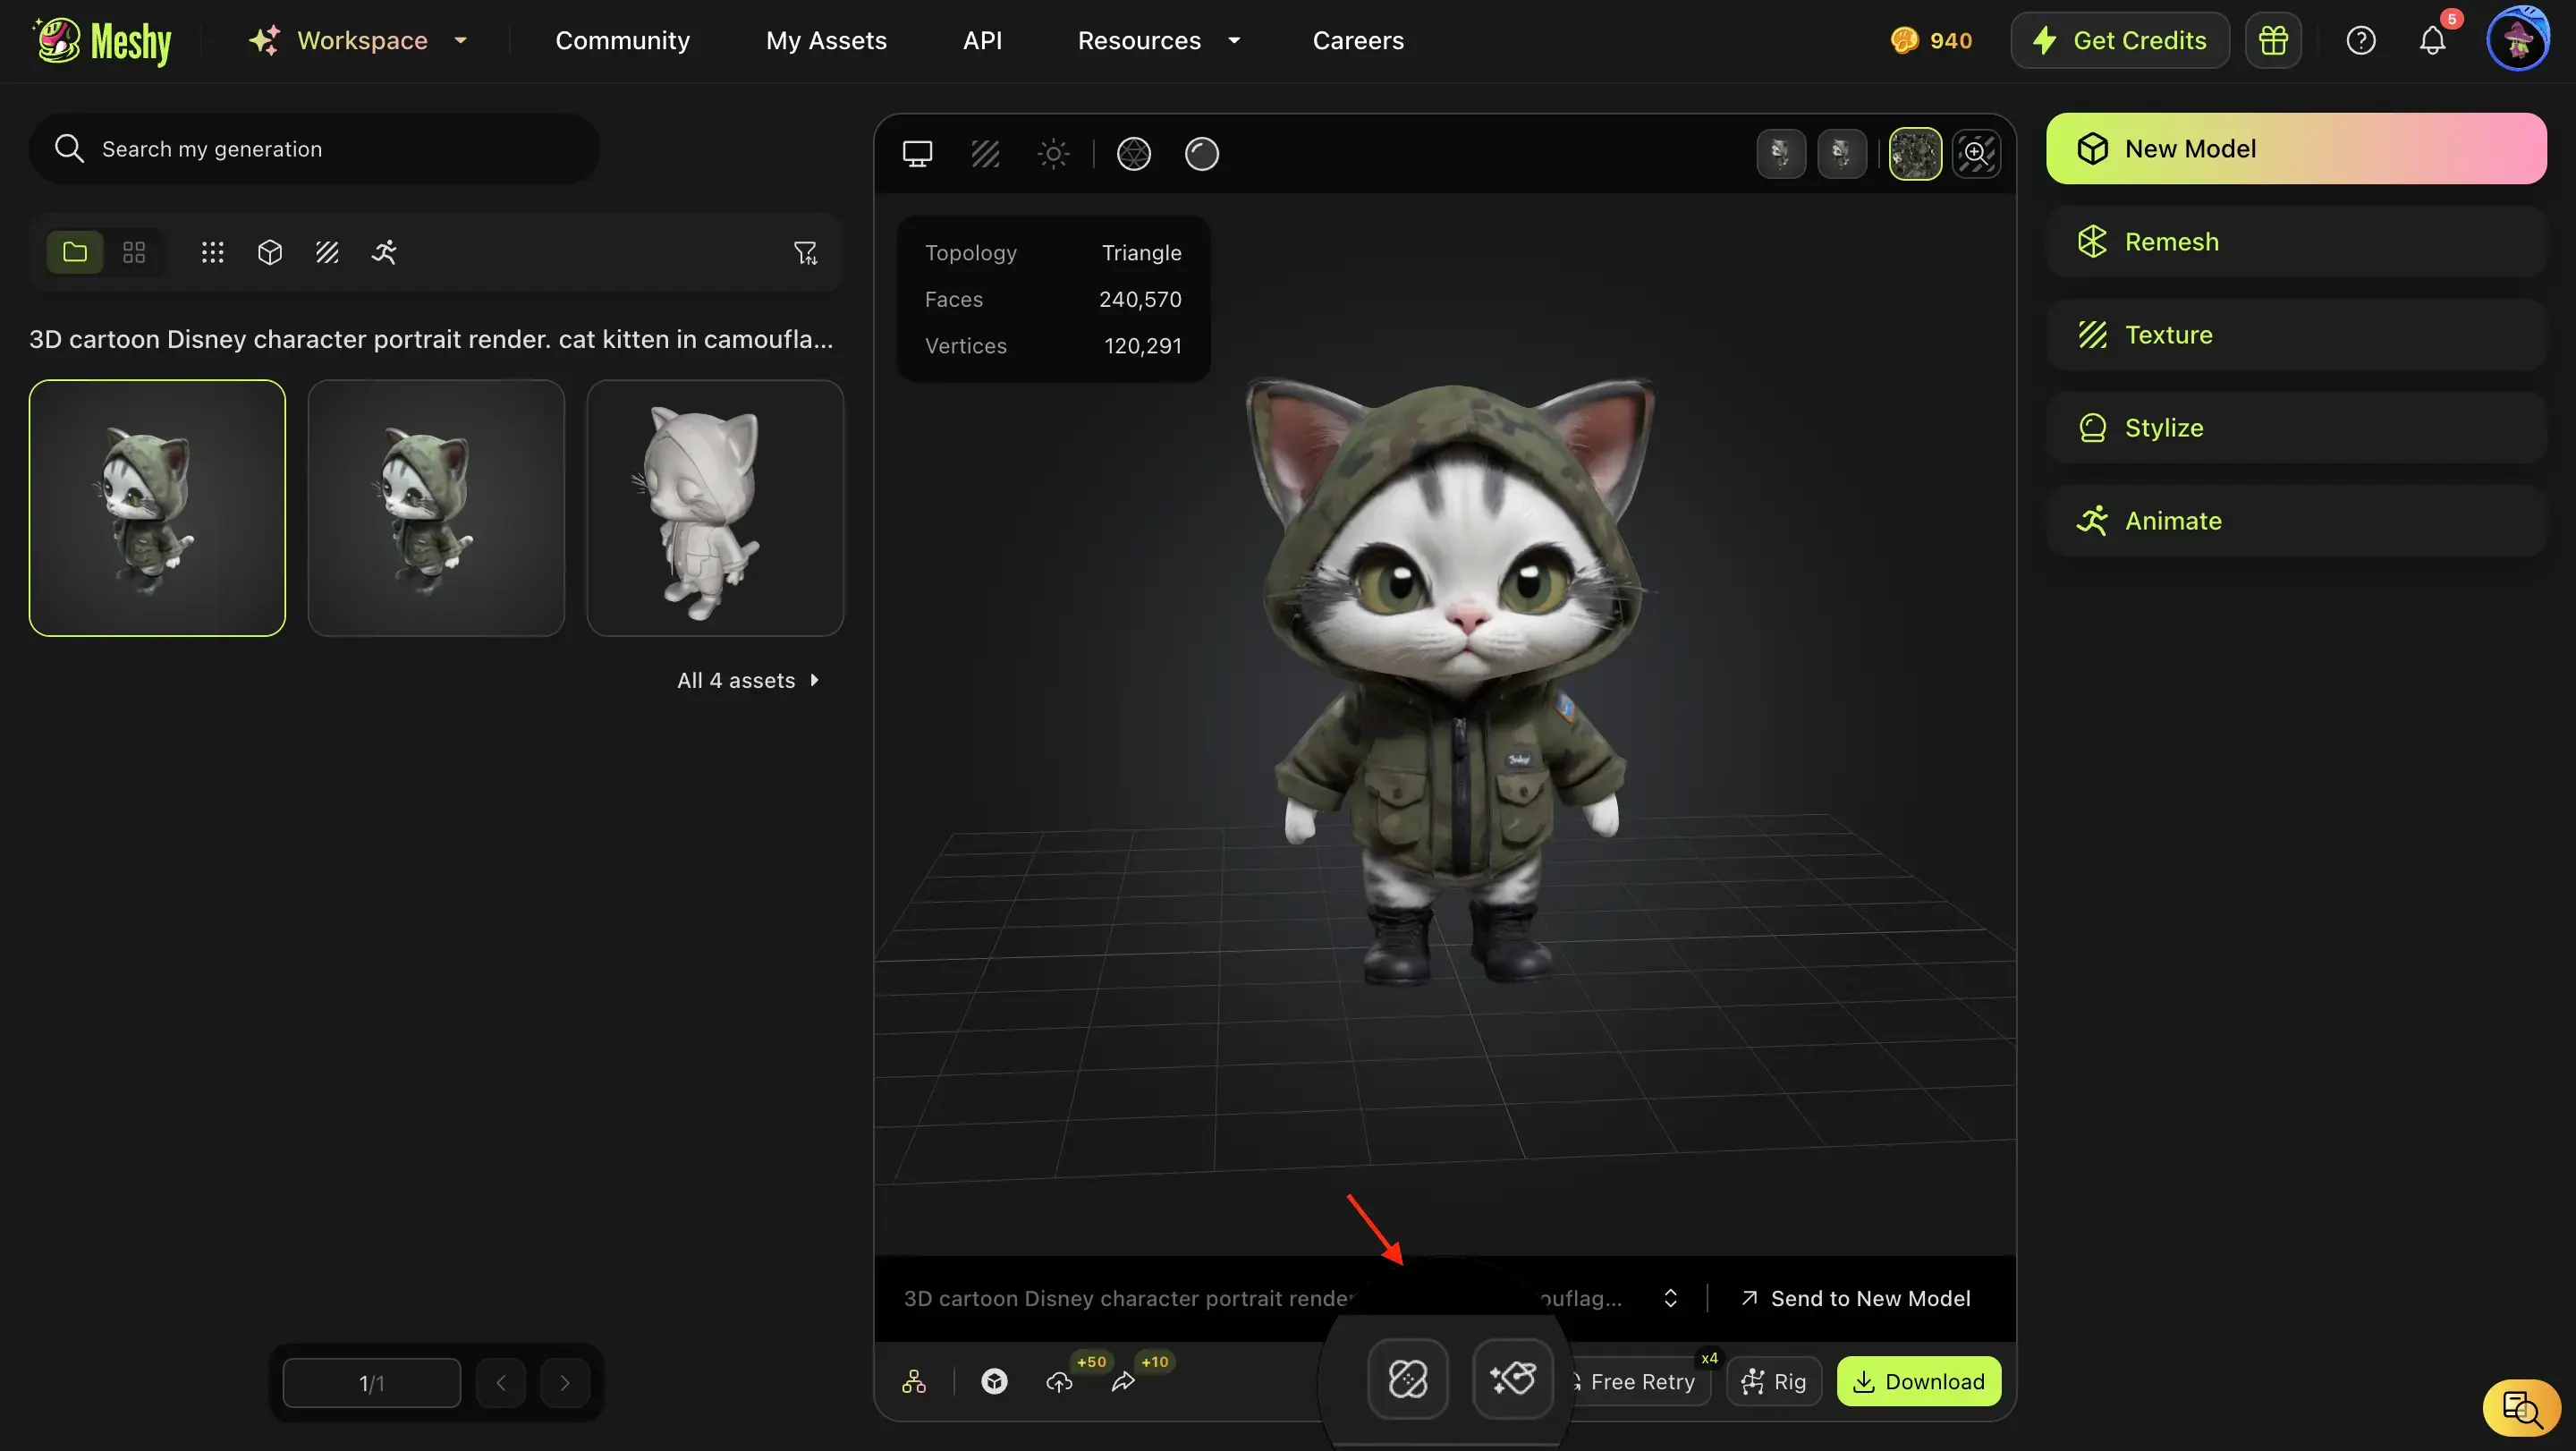Open the notifications bell

2432,41
